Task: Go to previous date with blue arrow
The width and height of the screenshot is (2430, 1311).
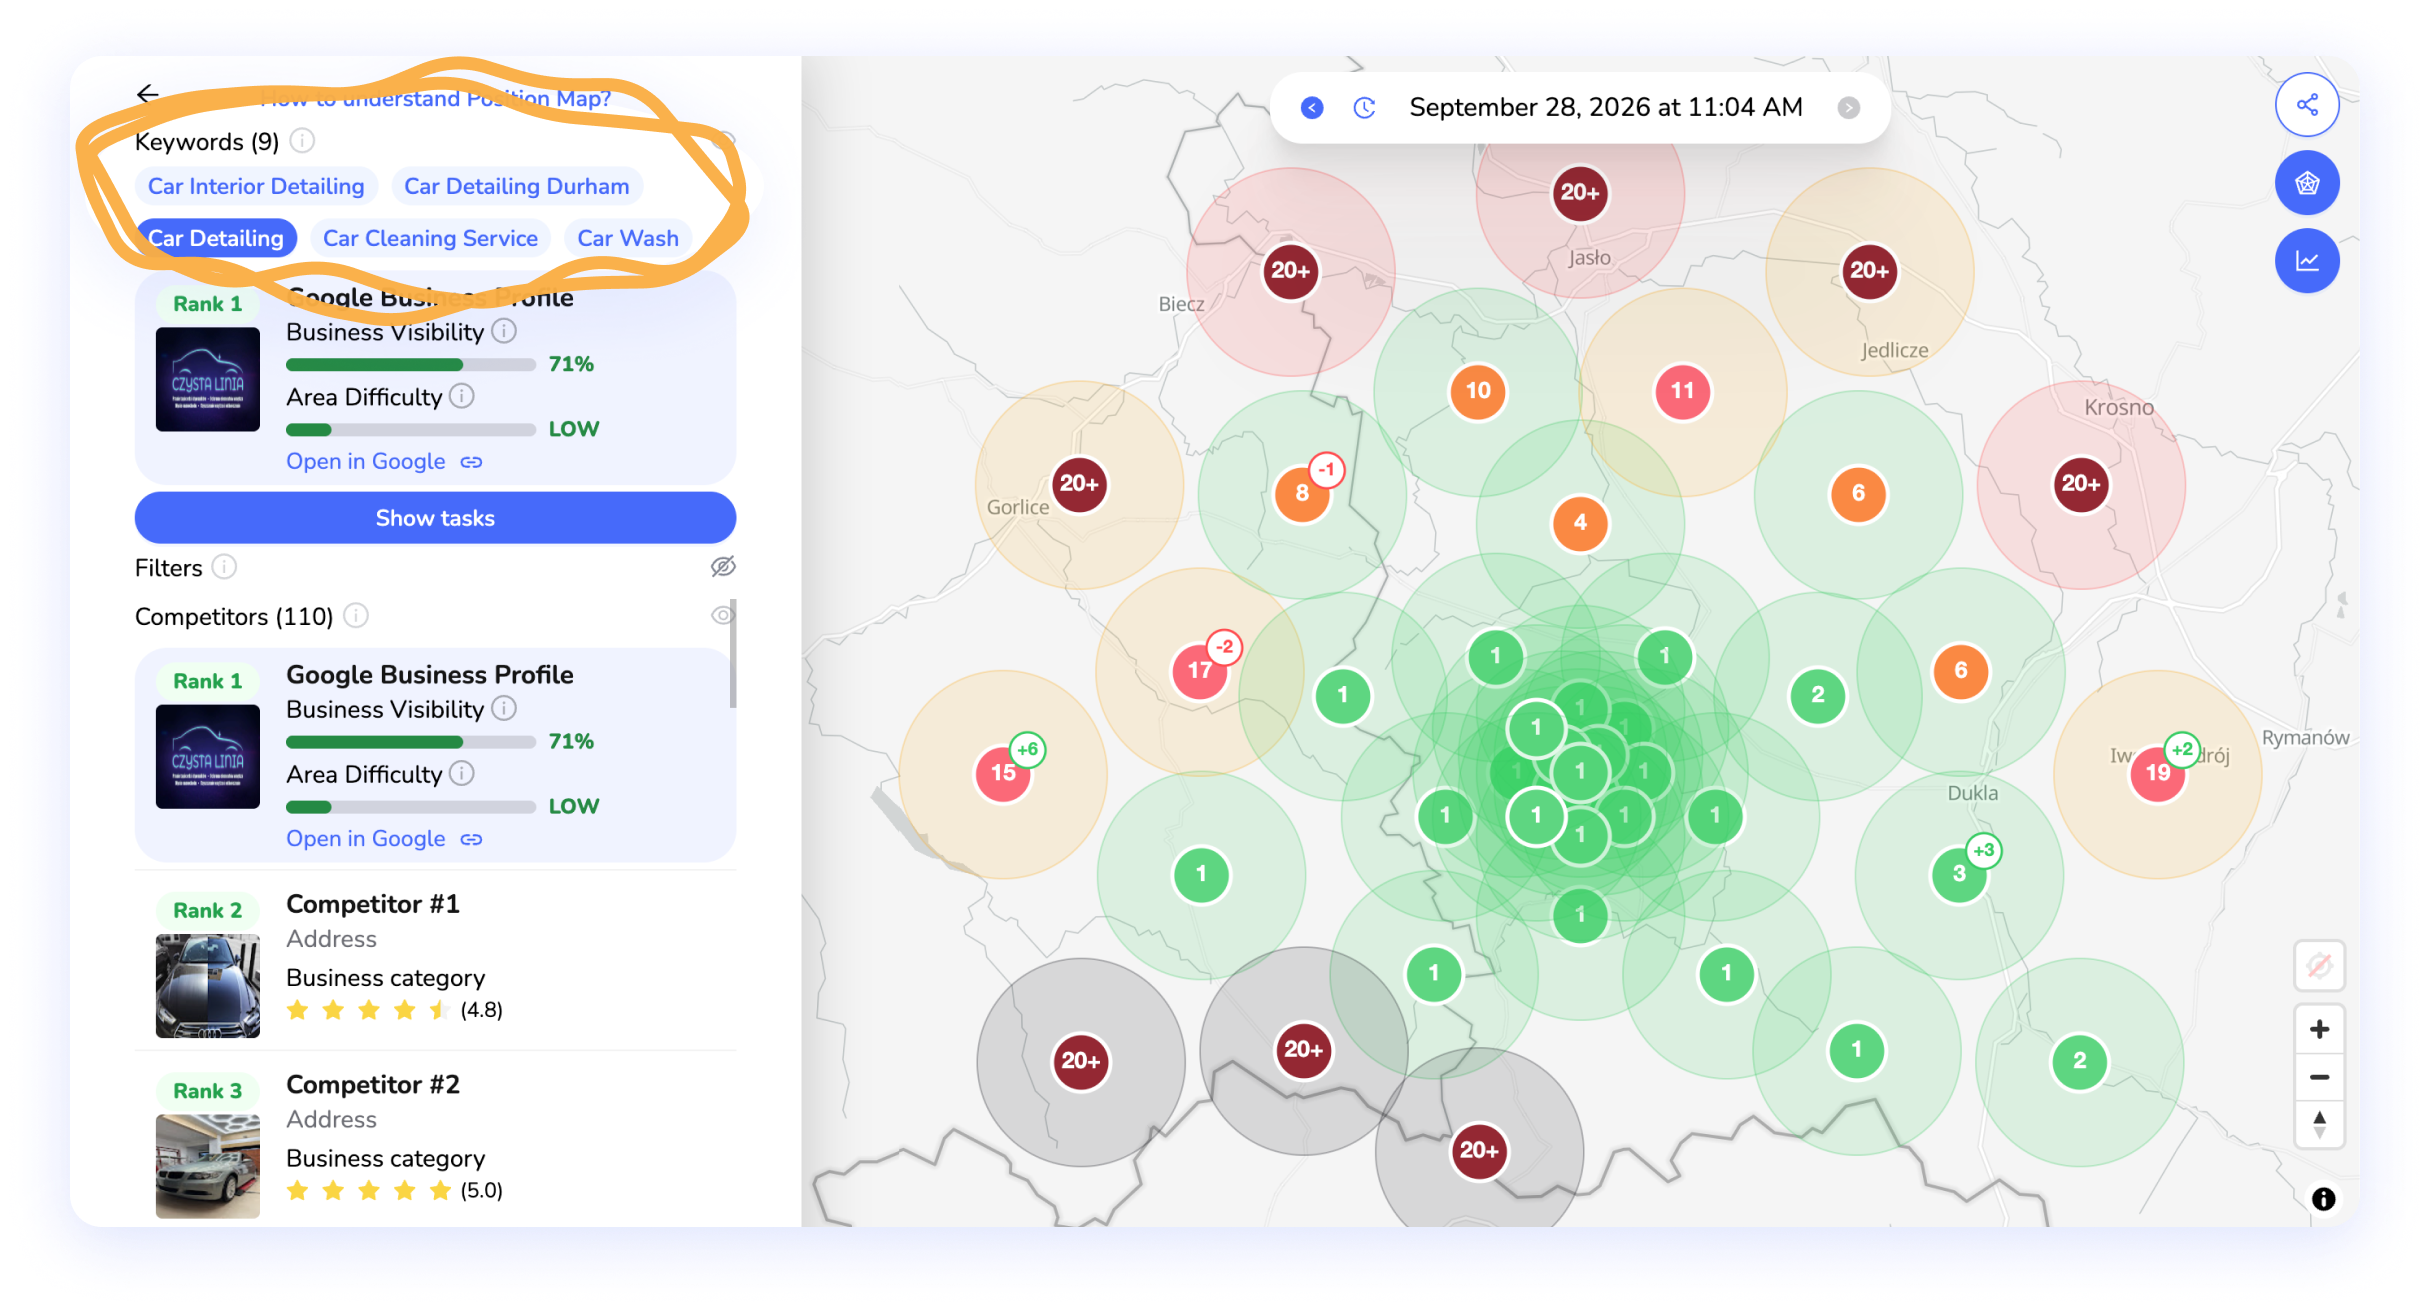Action: click(1312, 108)
